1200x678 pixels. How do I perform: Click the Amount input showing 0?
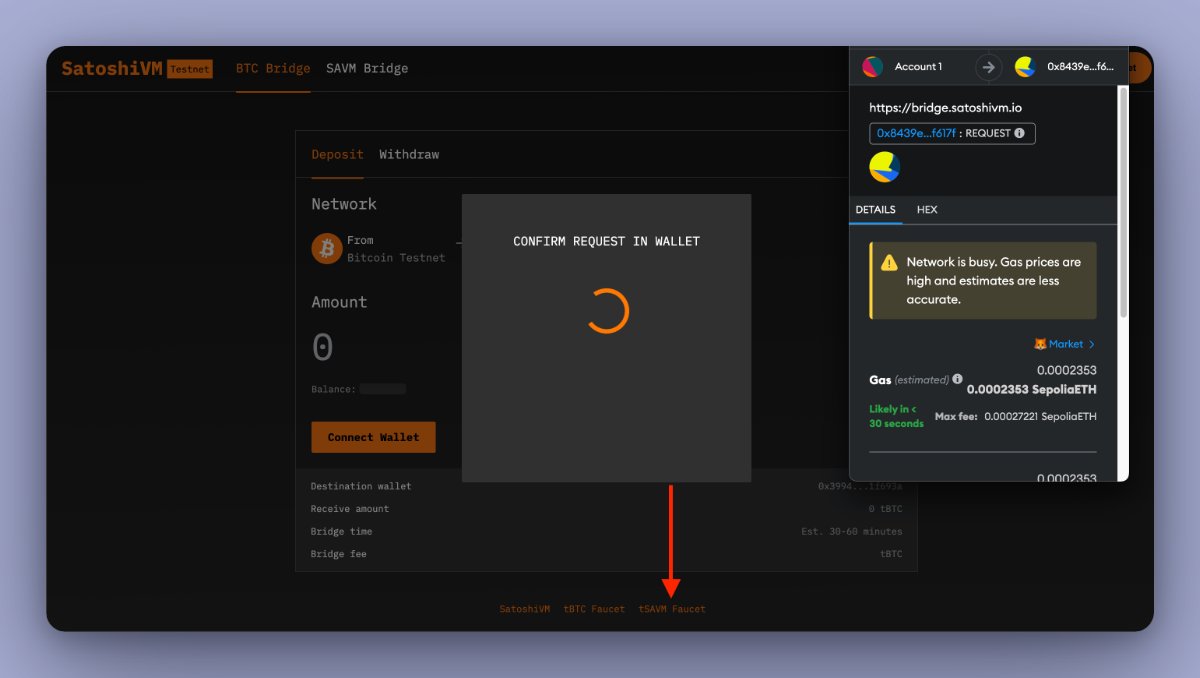(x=322, y=348)
